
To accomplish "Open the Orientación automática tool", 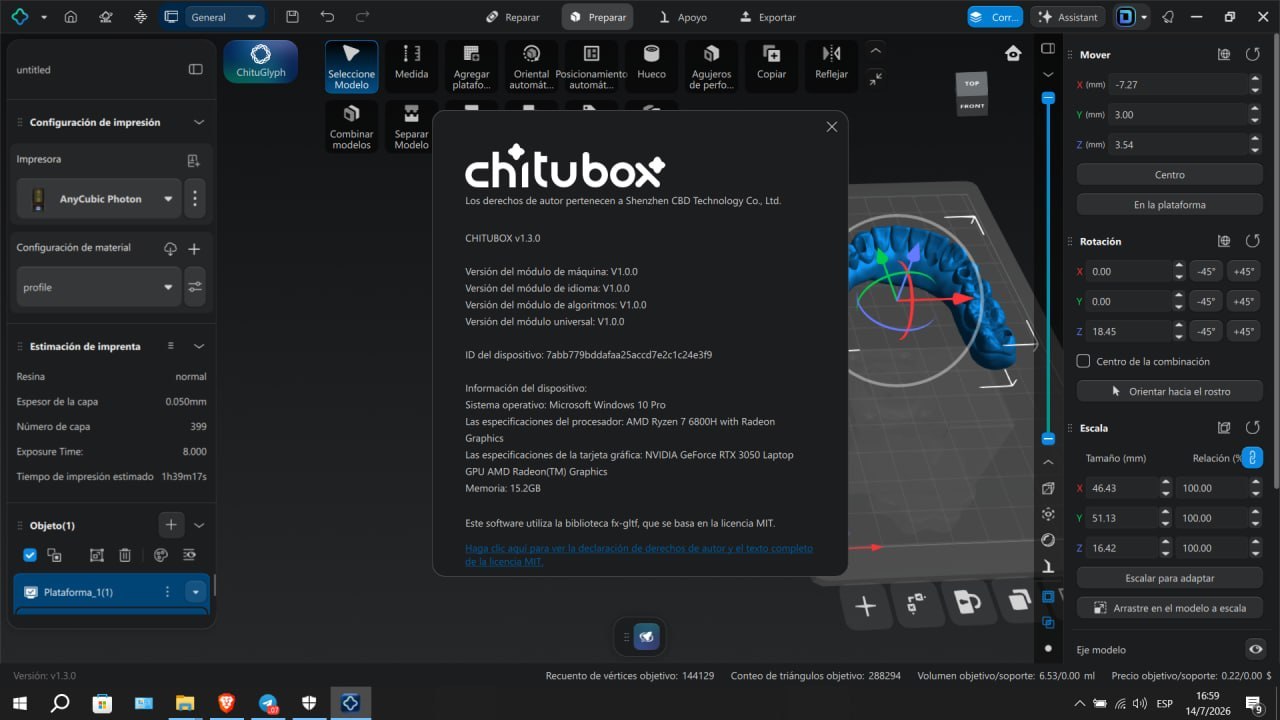I will tap(531, 66).
